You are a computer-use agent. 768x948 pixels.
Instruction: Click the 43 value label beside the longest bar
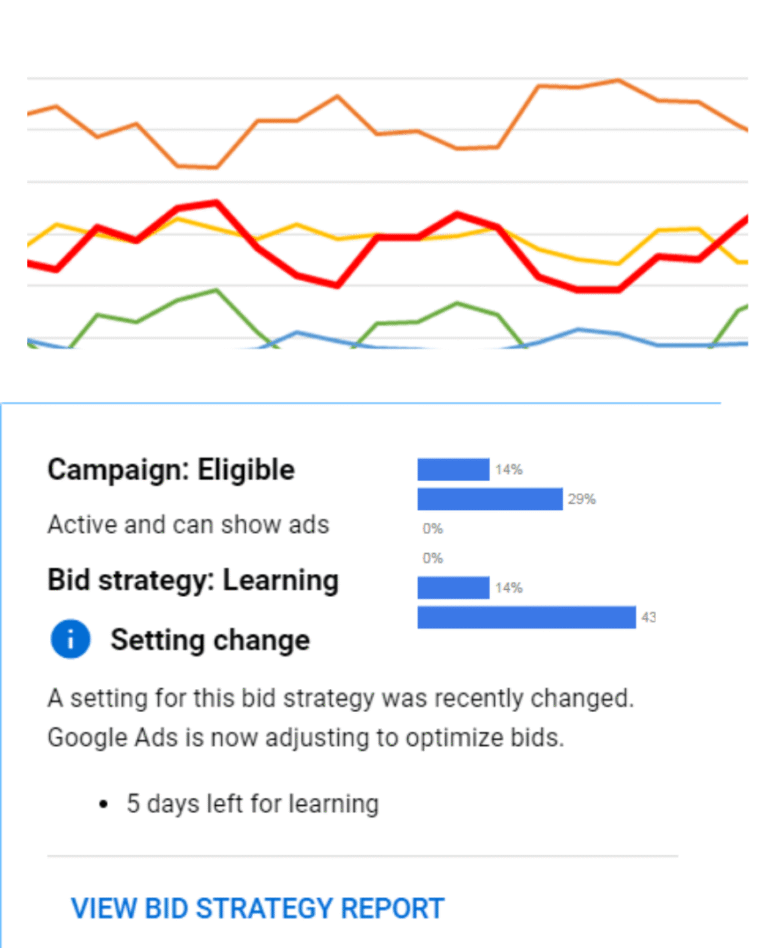[x=649, y=618]
